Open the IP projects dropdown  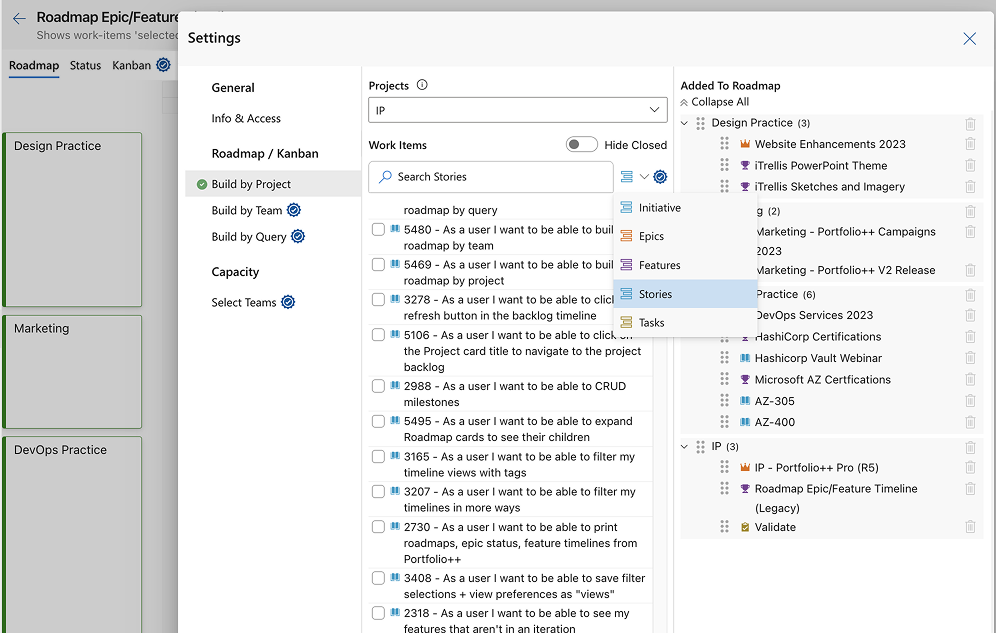(517, 109)
